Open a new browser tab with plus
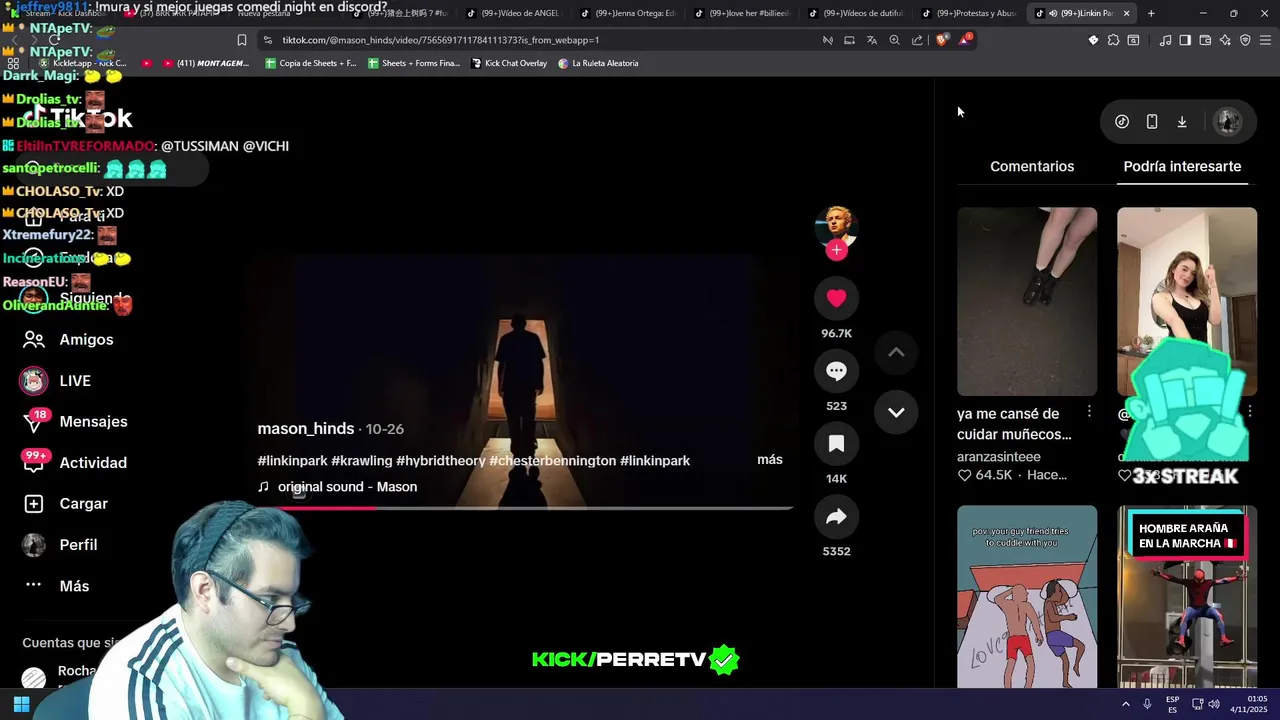This screenshot has width=1280, height=720. [x=1151, y=13]
